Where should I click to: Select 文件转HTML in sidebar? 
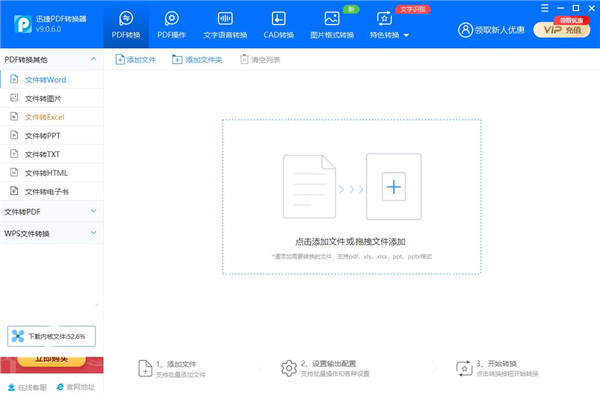(52, 173)
